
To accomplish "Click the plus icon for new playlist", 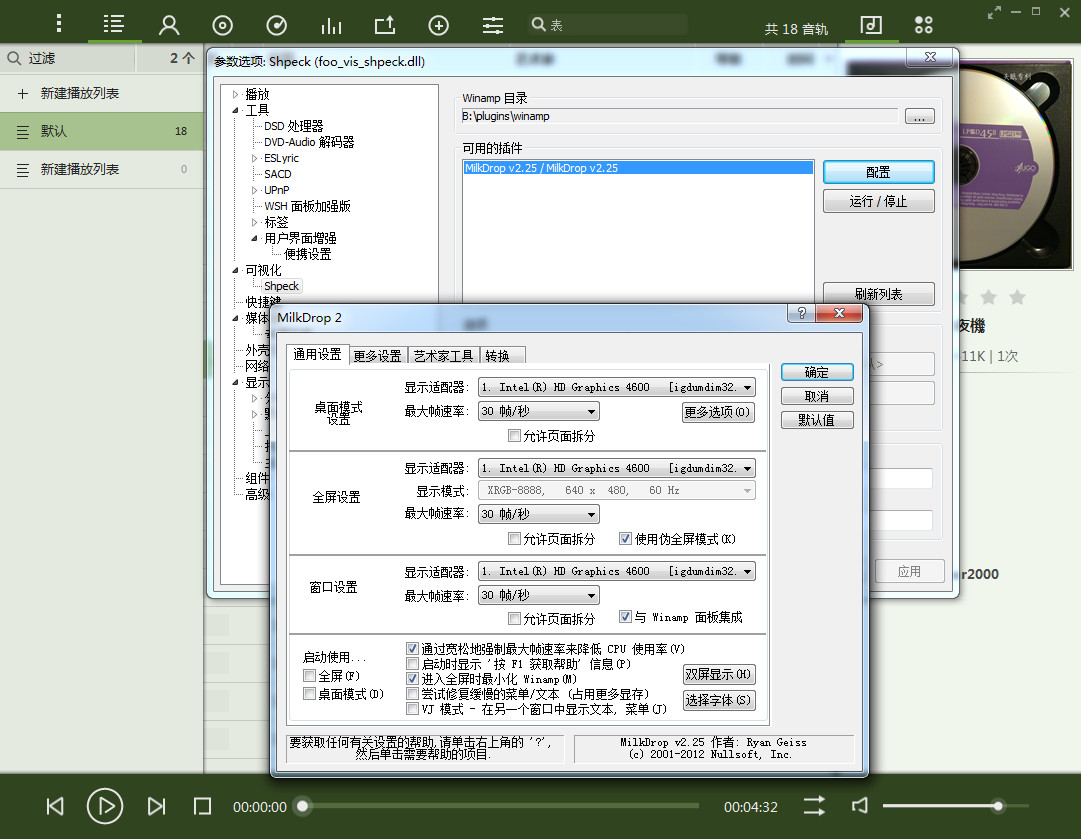I will coord(23,93).
